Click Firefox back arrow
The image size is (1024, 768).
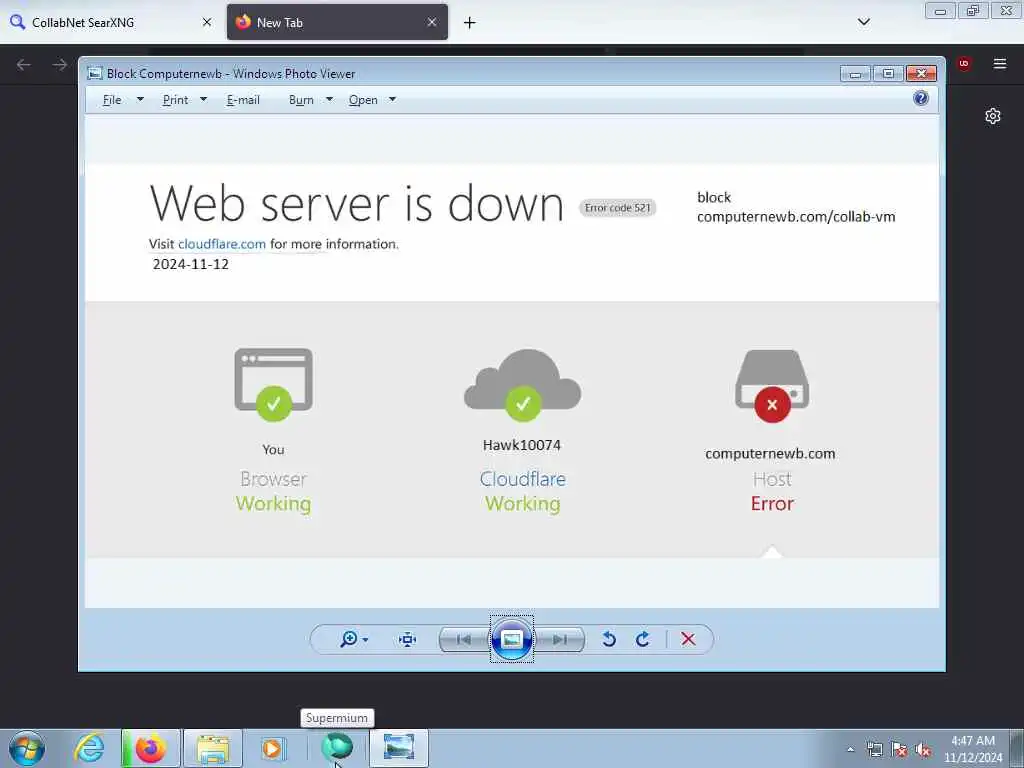coord(24,64)
